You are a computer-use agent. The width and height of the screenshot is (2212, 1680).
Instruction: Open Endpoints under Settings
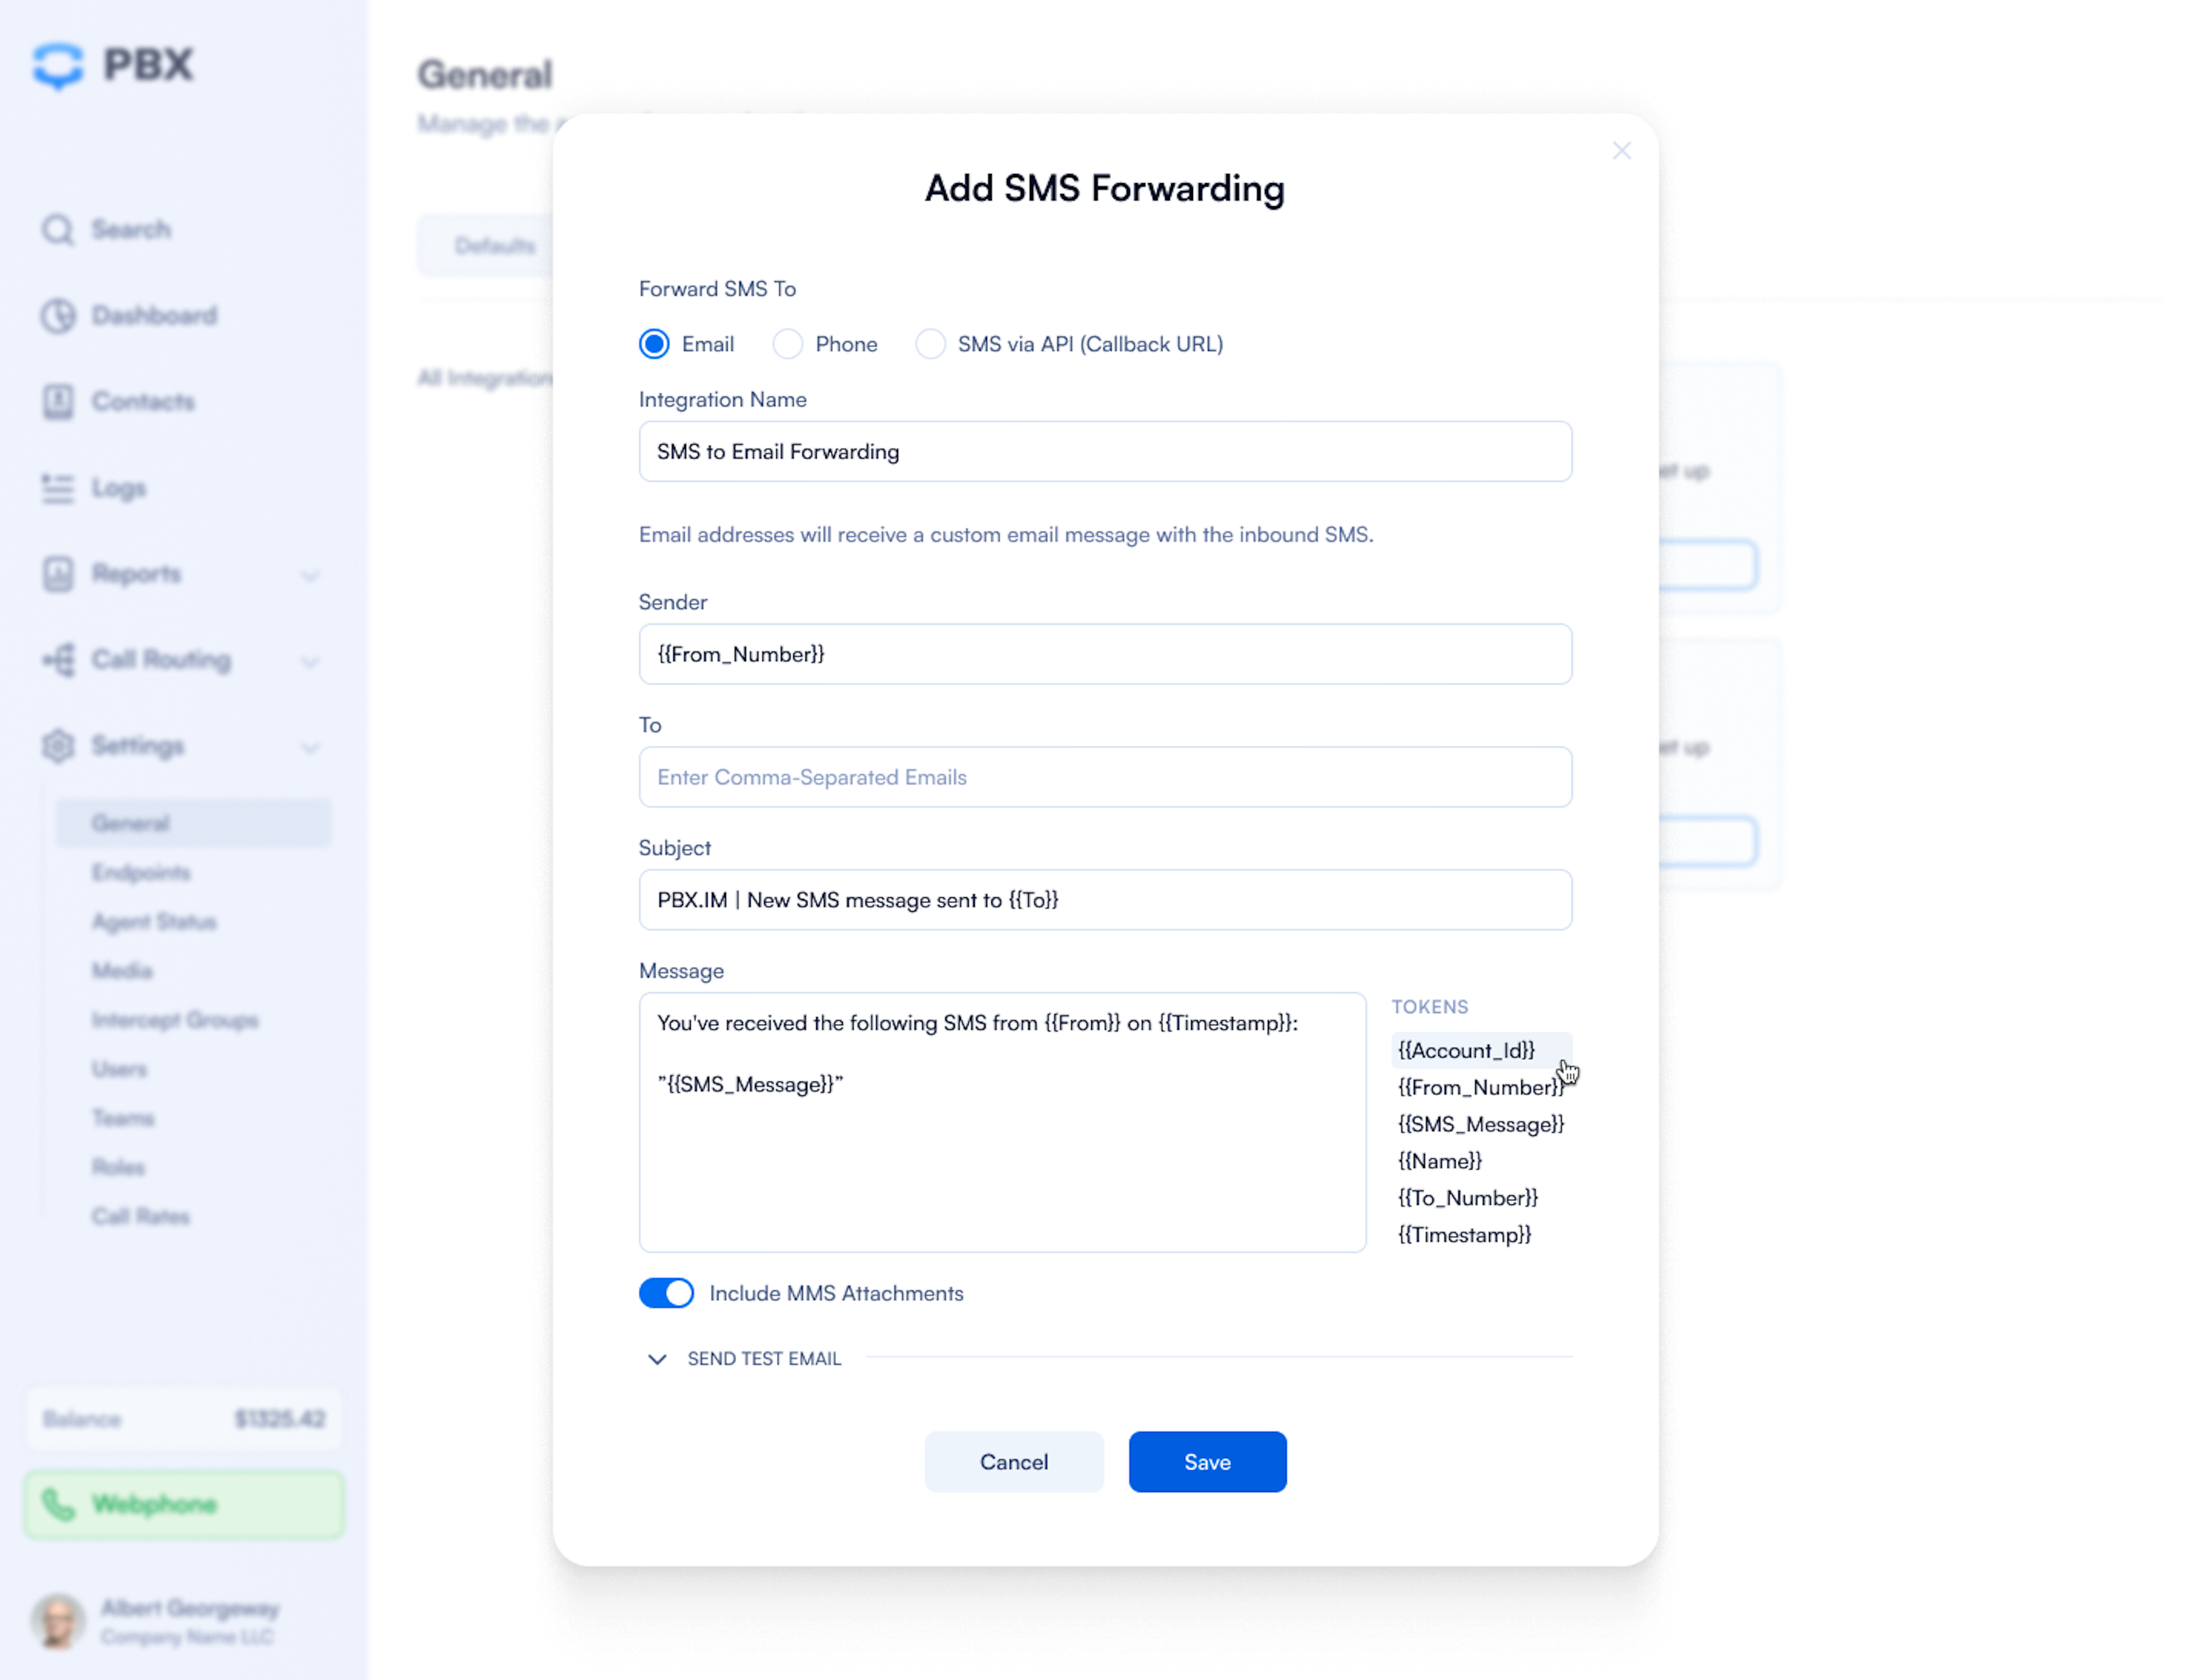coord(141,873)
